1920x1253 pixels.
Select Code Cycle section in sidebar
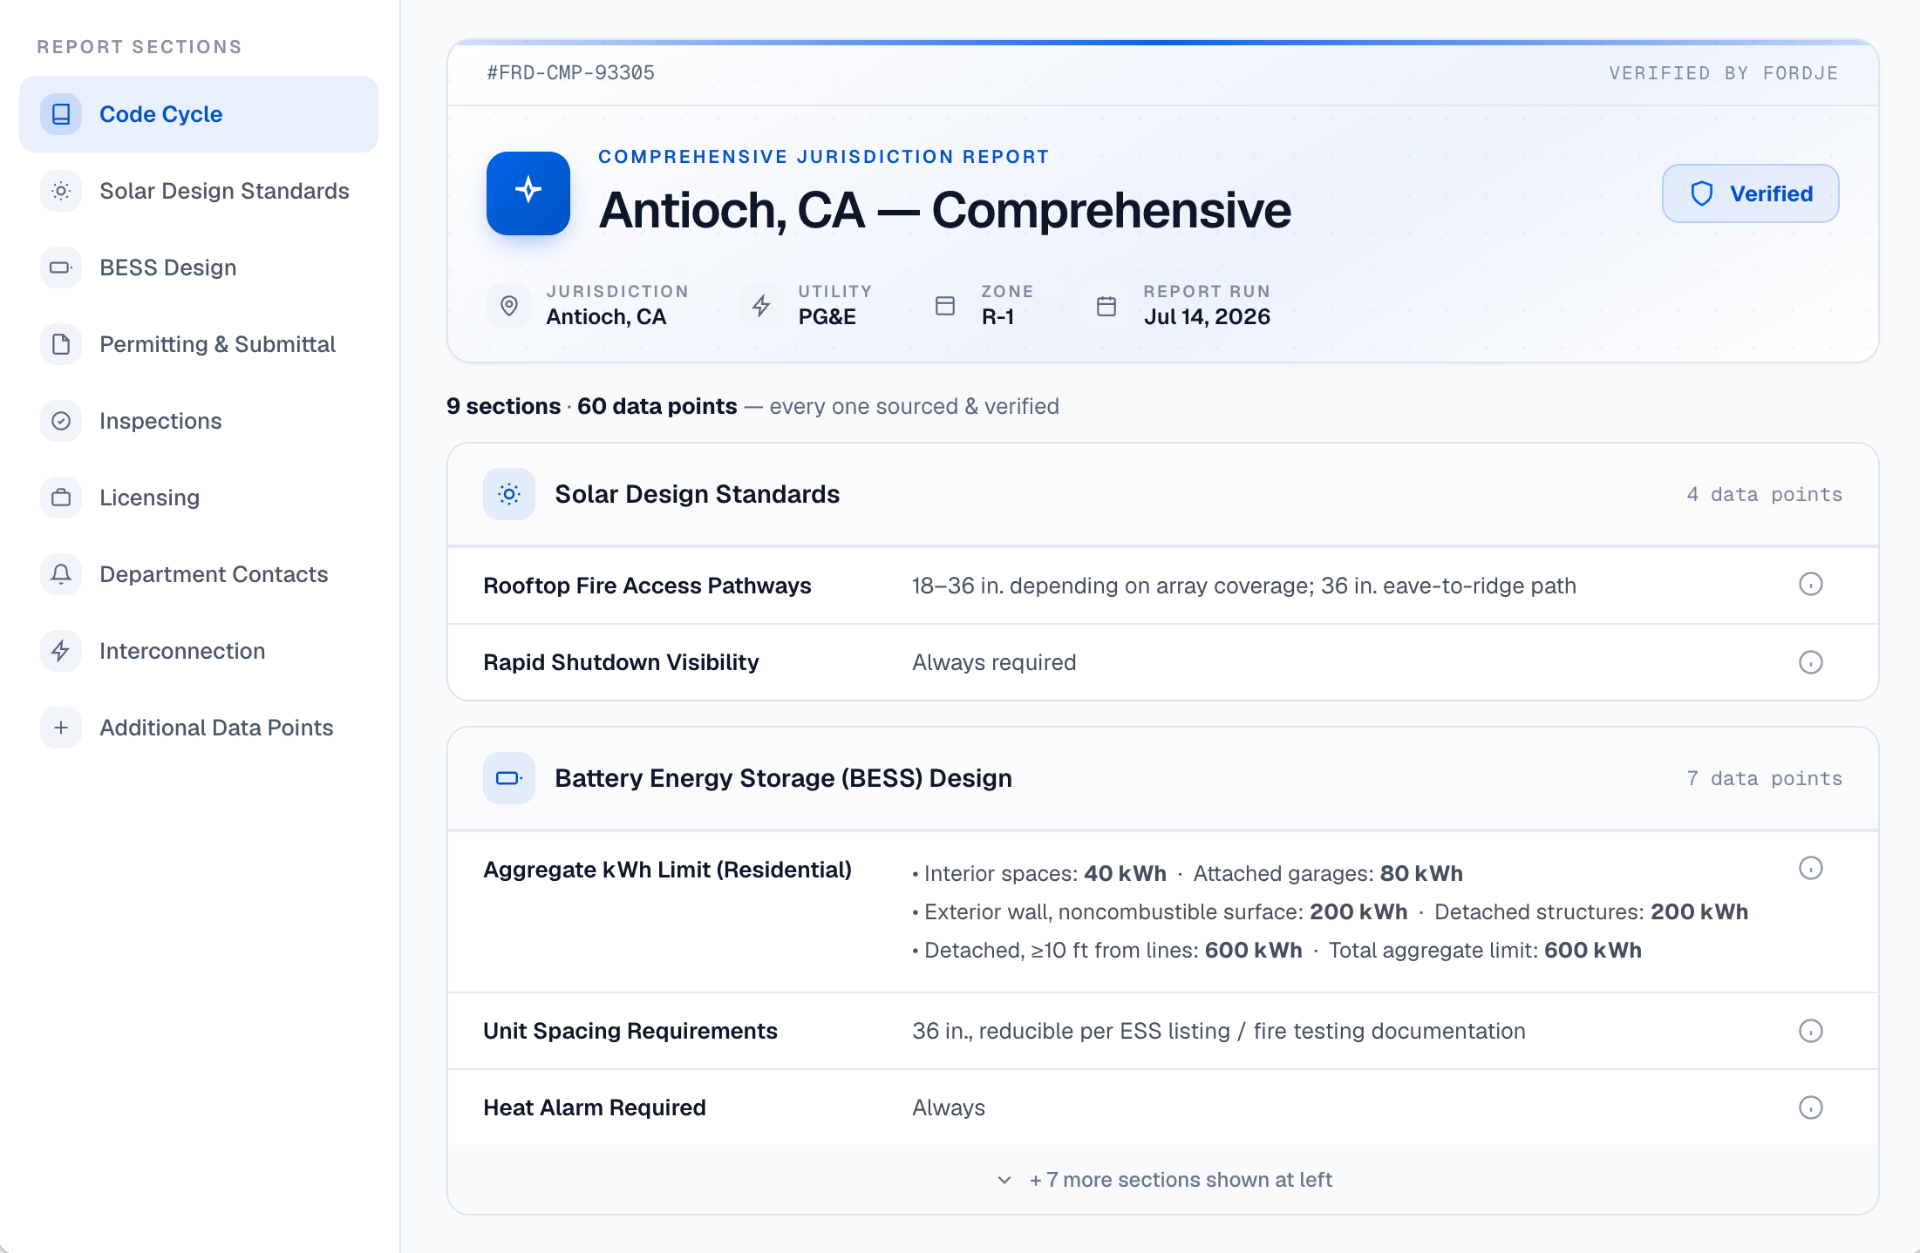click(199, 114)
